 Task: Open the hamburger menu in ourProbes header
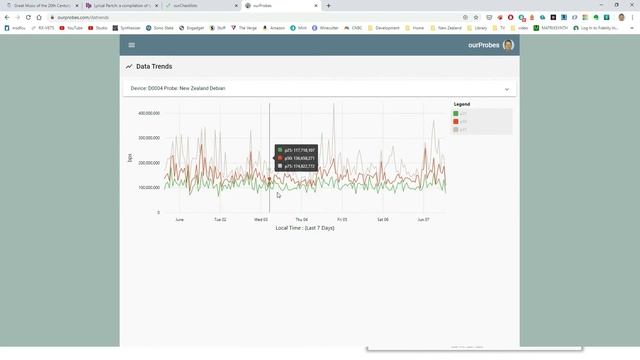pyautogui.click(x=131, y=45)
